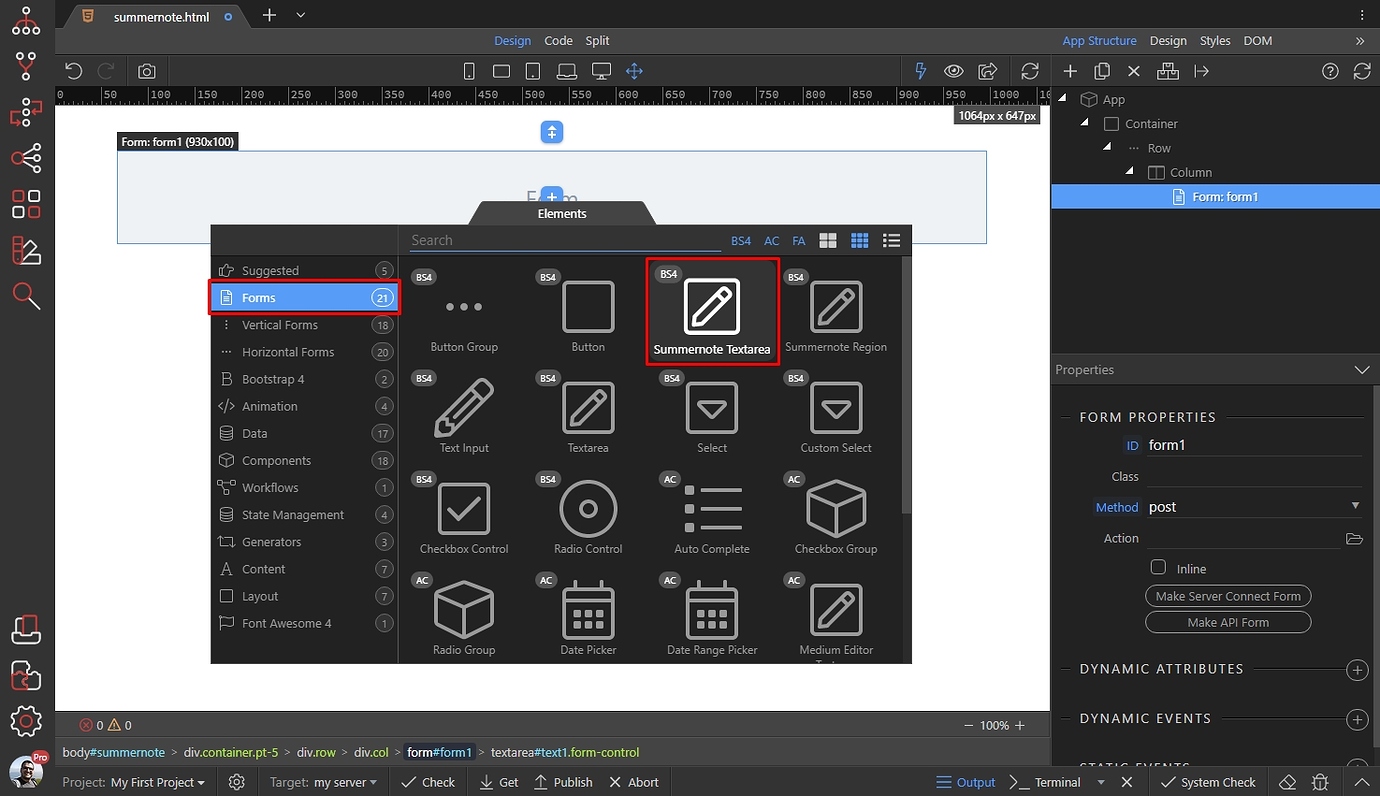The image size is (1380, 796).
Task: Open the Styles panel
Action: tap(1215, 41)
